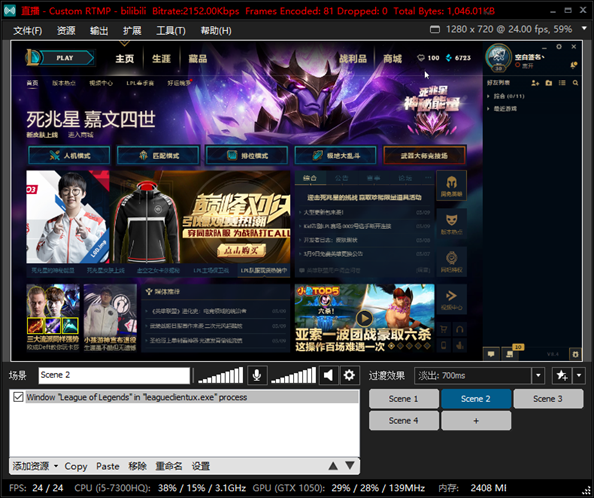Click the missions icon with 10 badge
Image resolution: width=594 pixels, height=498 pixels.
(510, 353)
